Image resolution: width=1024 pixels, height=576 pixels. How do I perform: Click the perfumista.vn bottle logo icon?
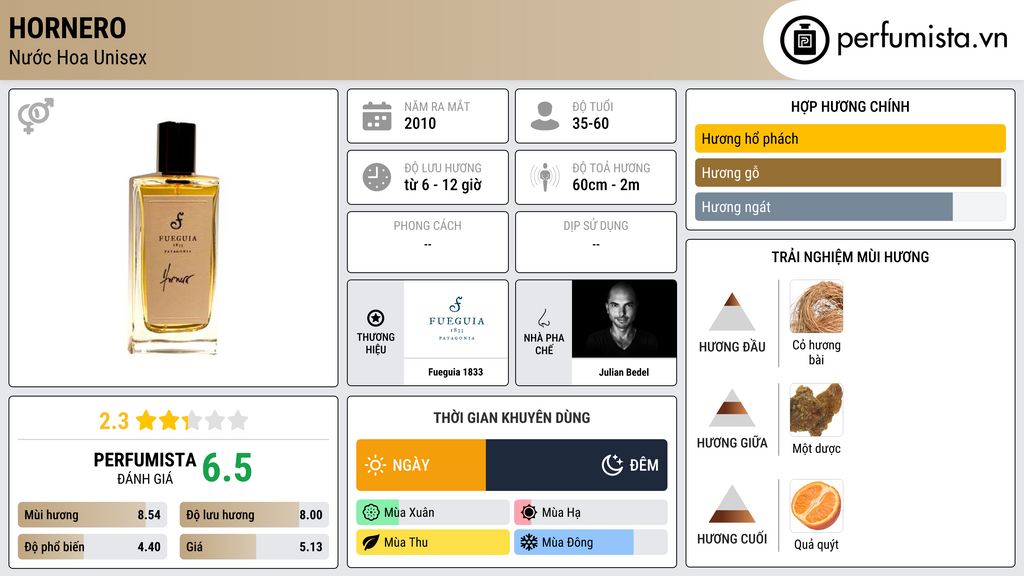coord(804,40)
